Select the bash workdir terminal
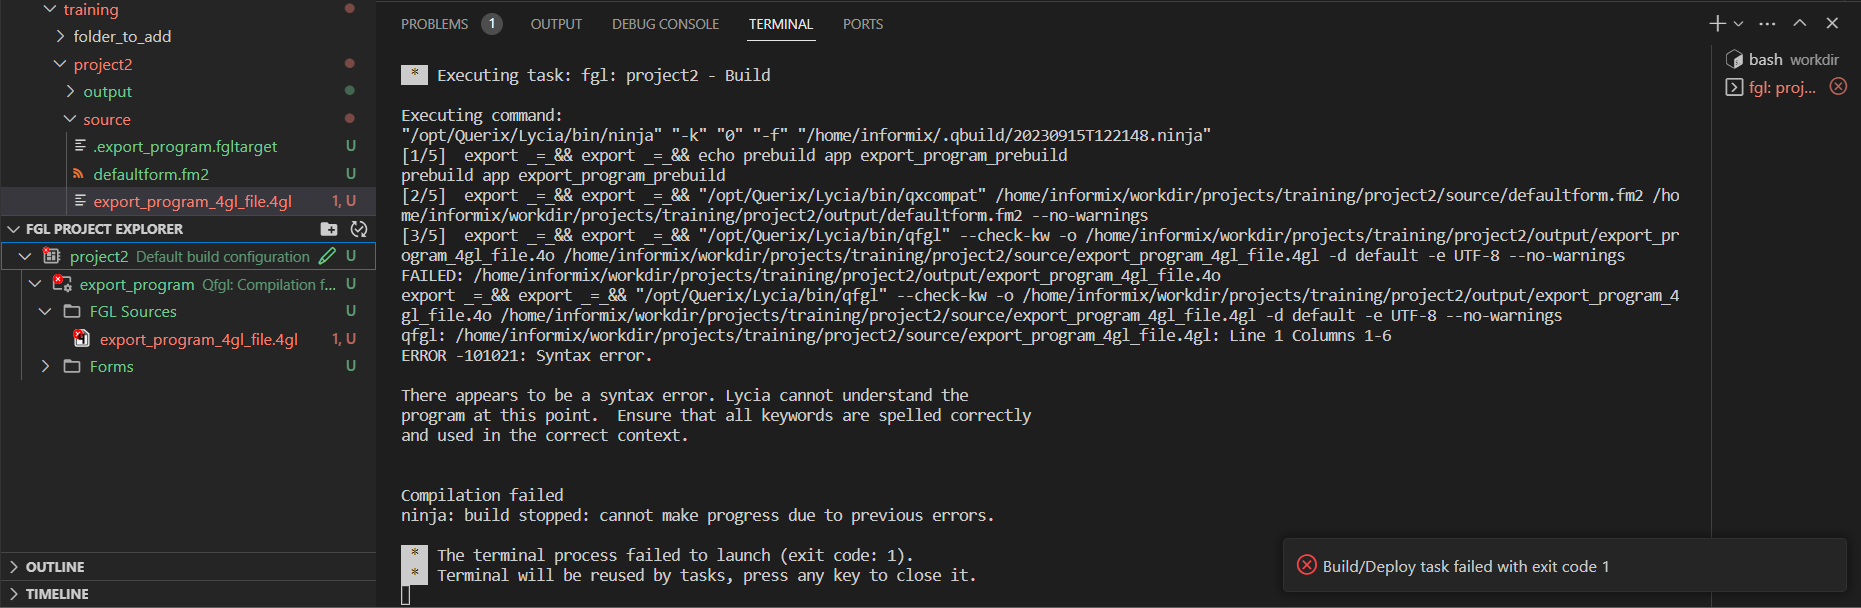1861x608 pixels. coord(1782,60)
